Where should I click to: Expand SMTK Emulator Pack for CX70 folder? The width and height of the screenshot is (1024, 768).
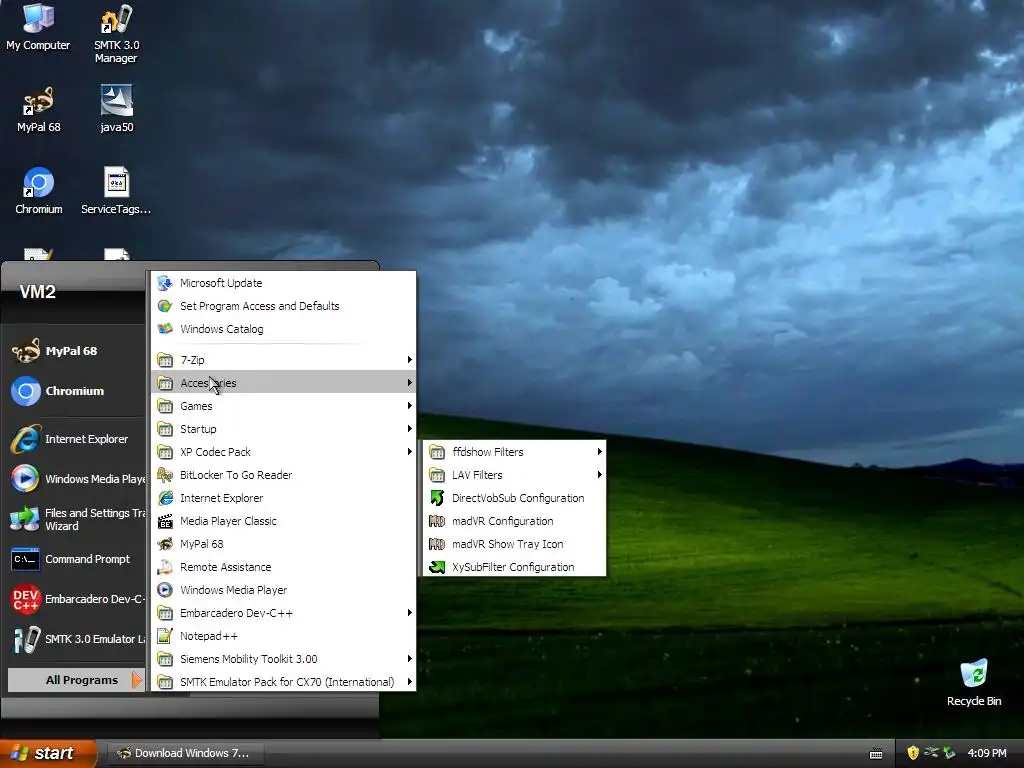[x=283, y=682]
